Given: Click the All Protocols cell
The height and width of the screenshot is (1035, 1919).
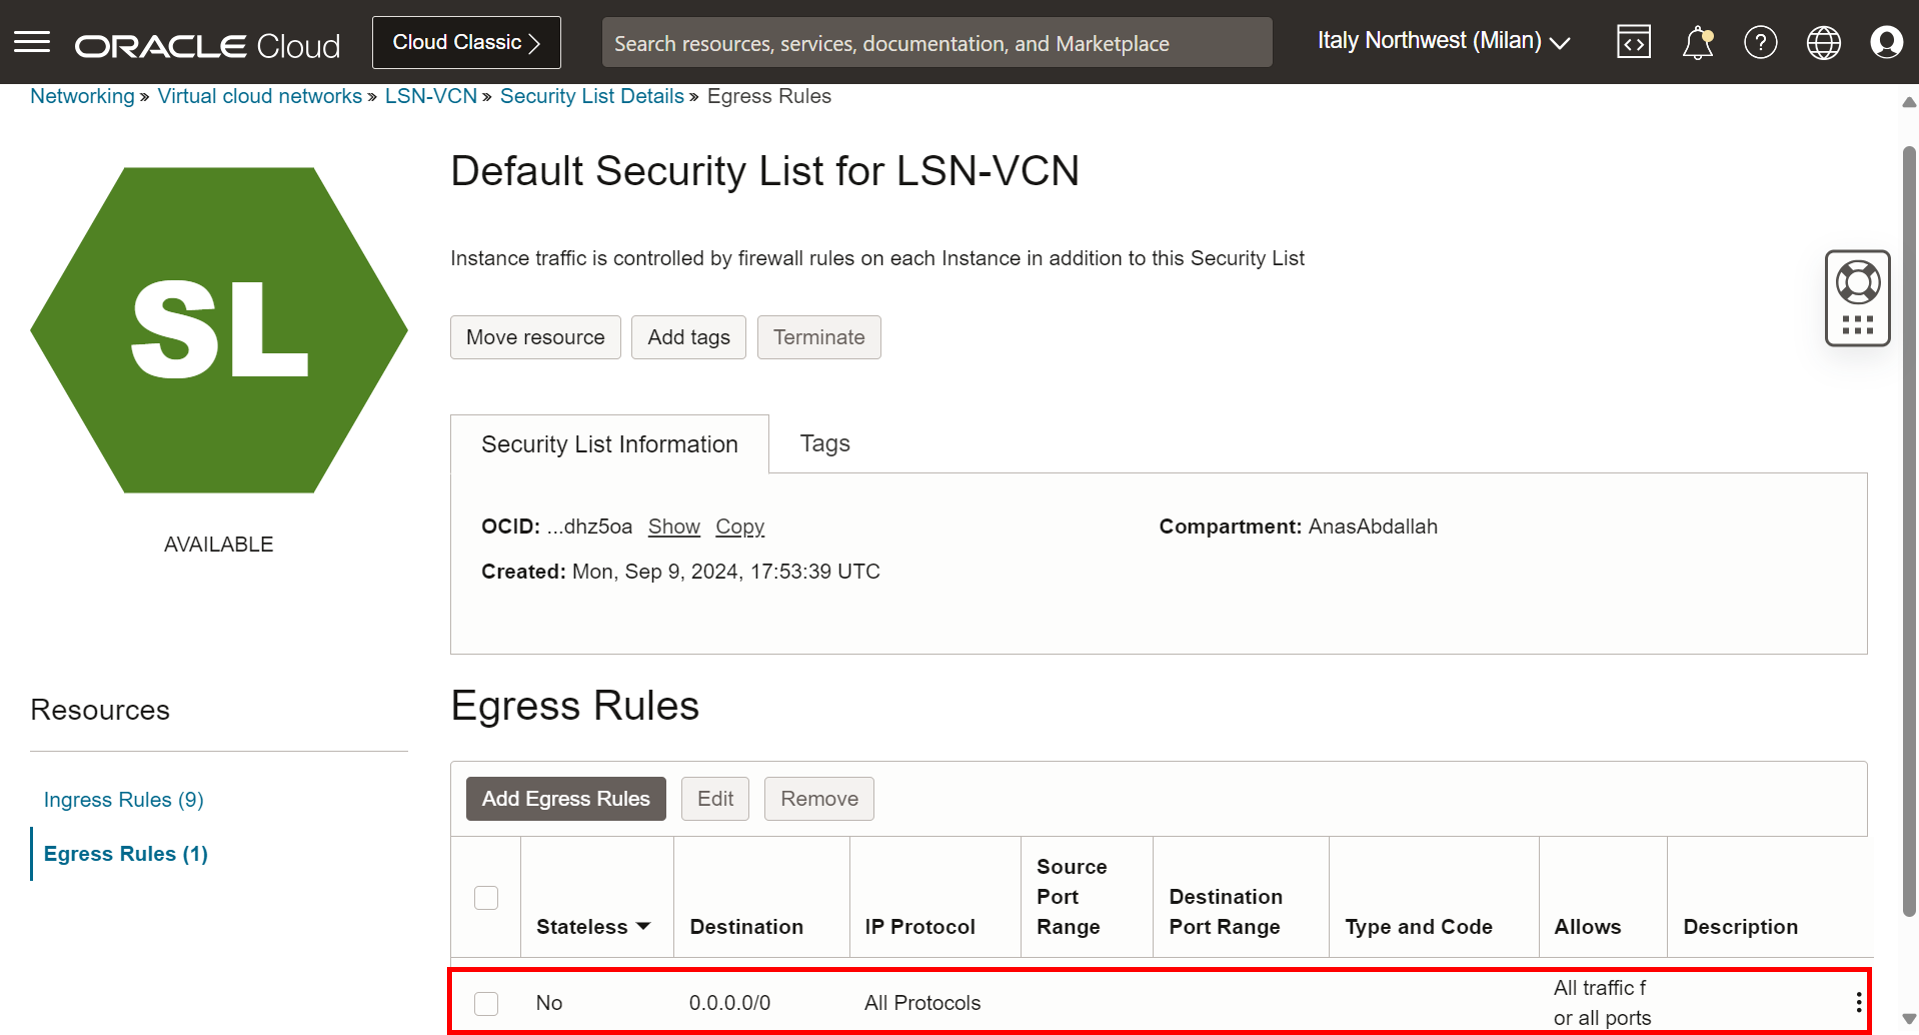Looking at the screenshot, I should point(923,1003).
